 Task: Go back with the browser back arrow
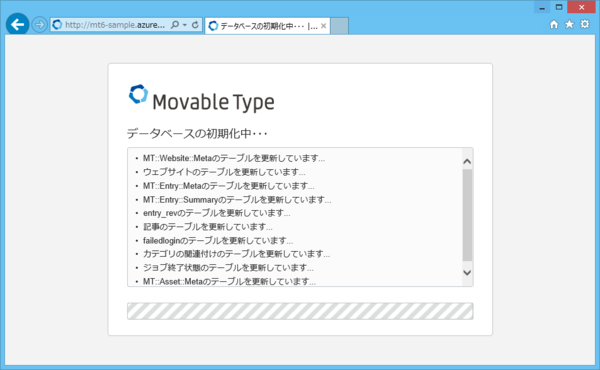click(x=18, y=24)
